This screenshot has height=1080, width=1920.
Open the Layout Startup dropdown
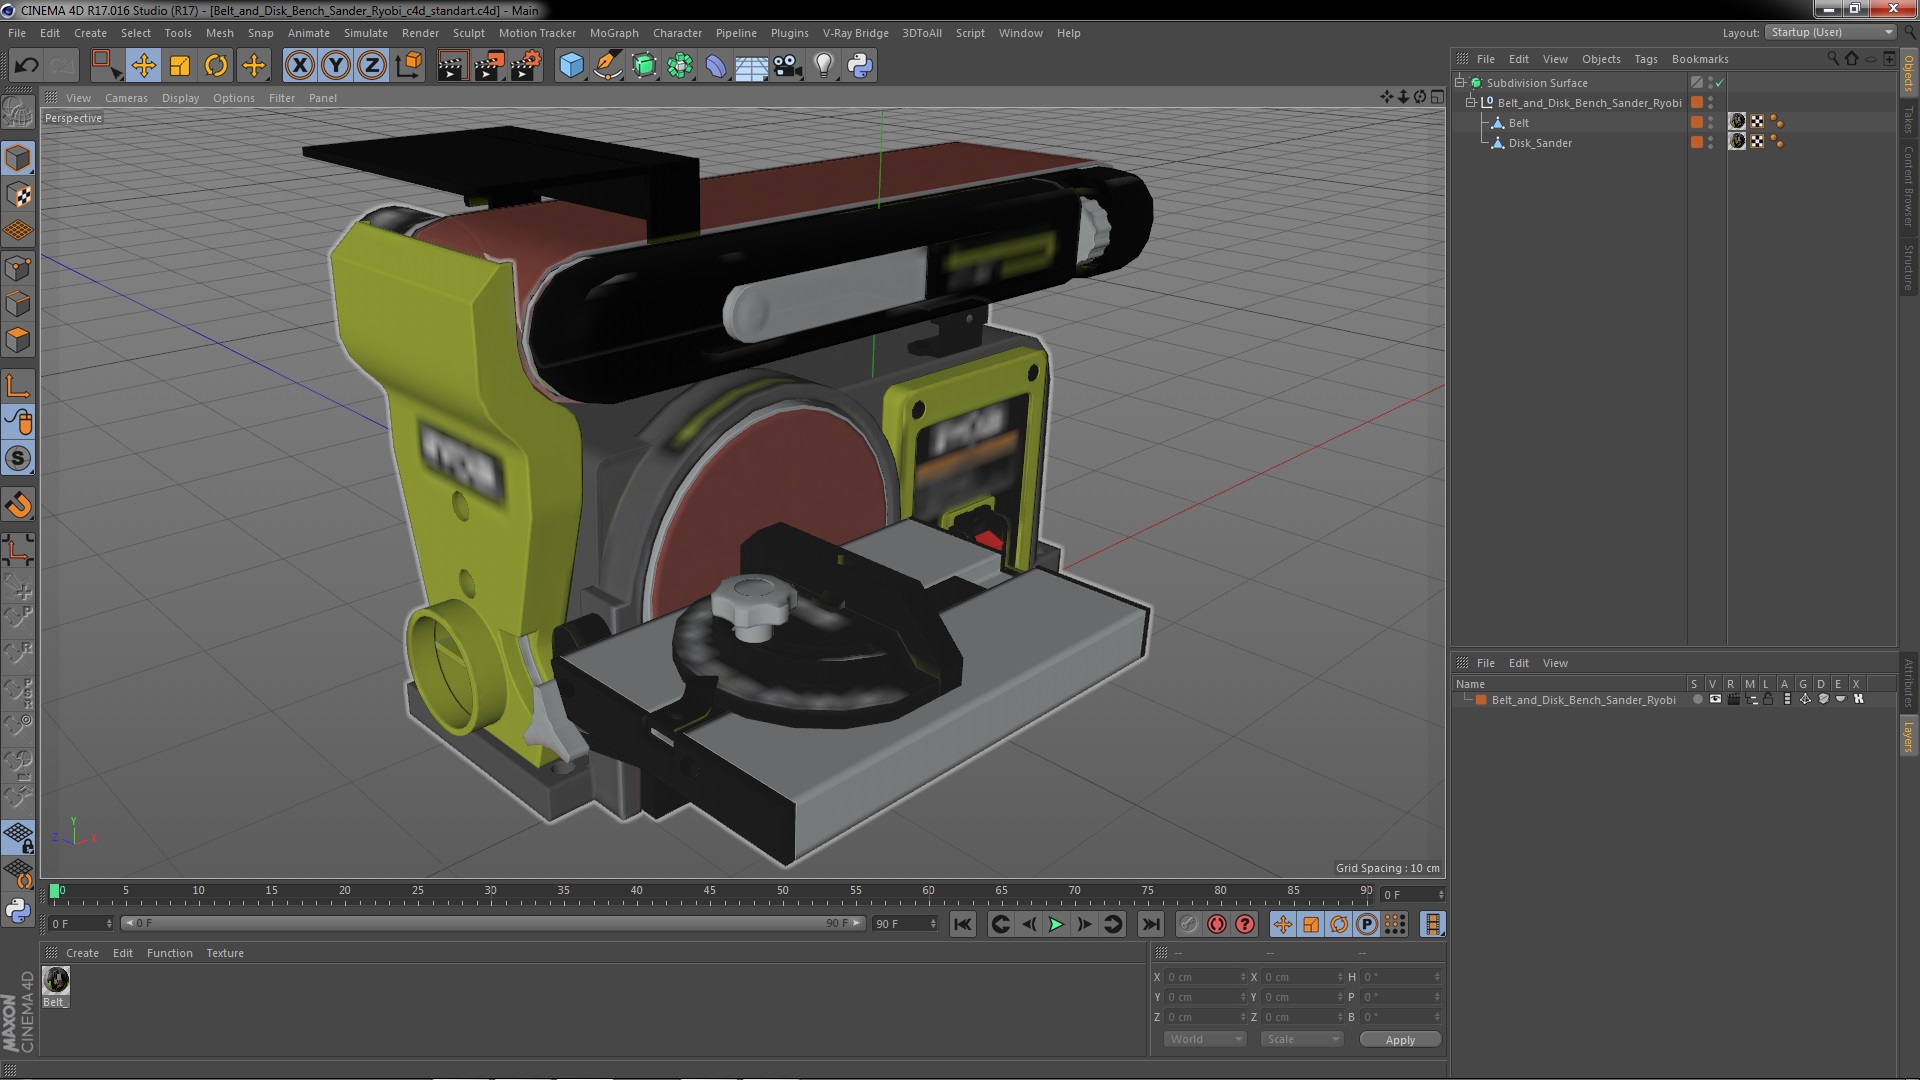point(1831,32)
